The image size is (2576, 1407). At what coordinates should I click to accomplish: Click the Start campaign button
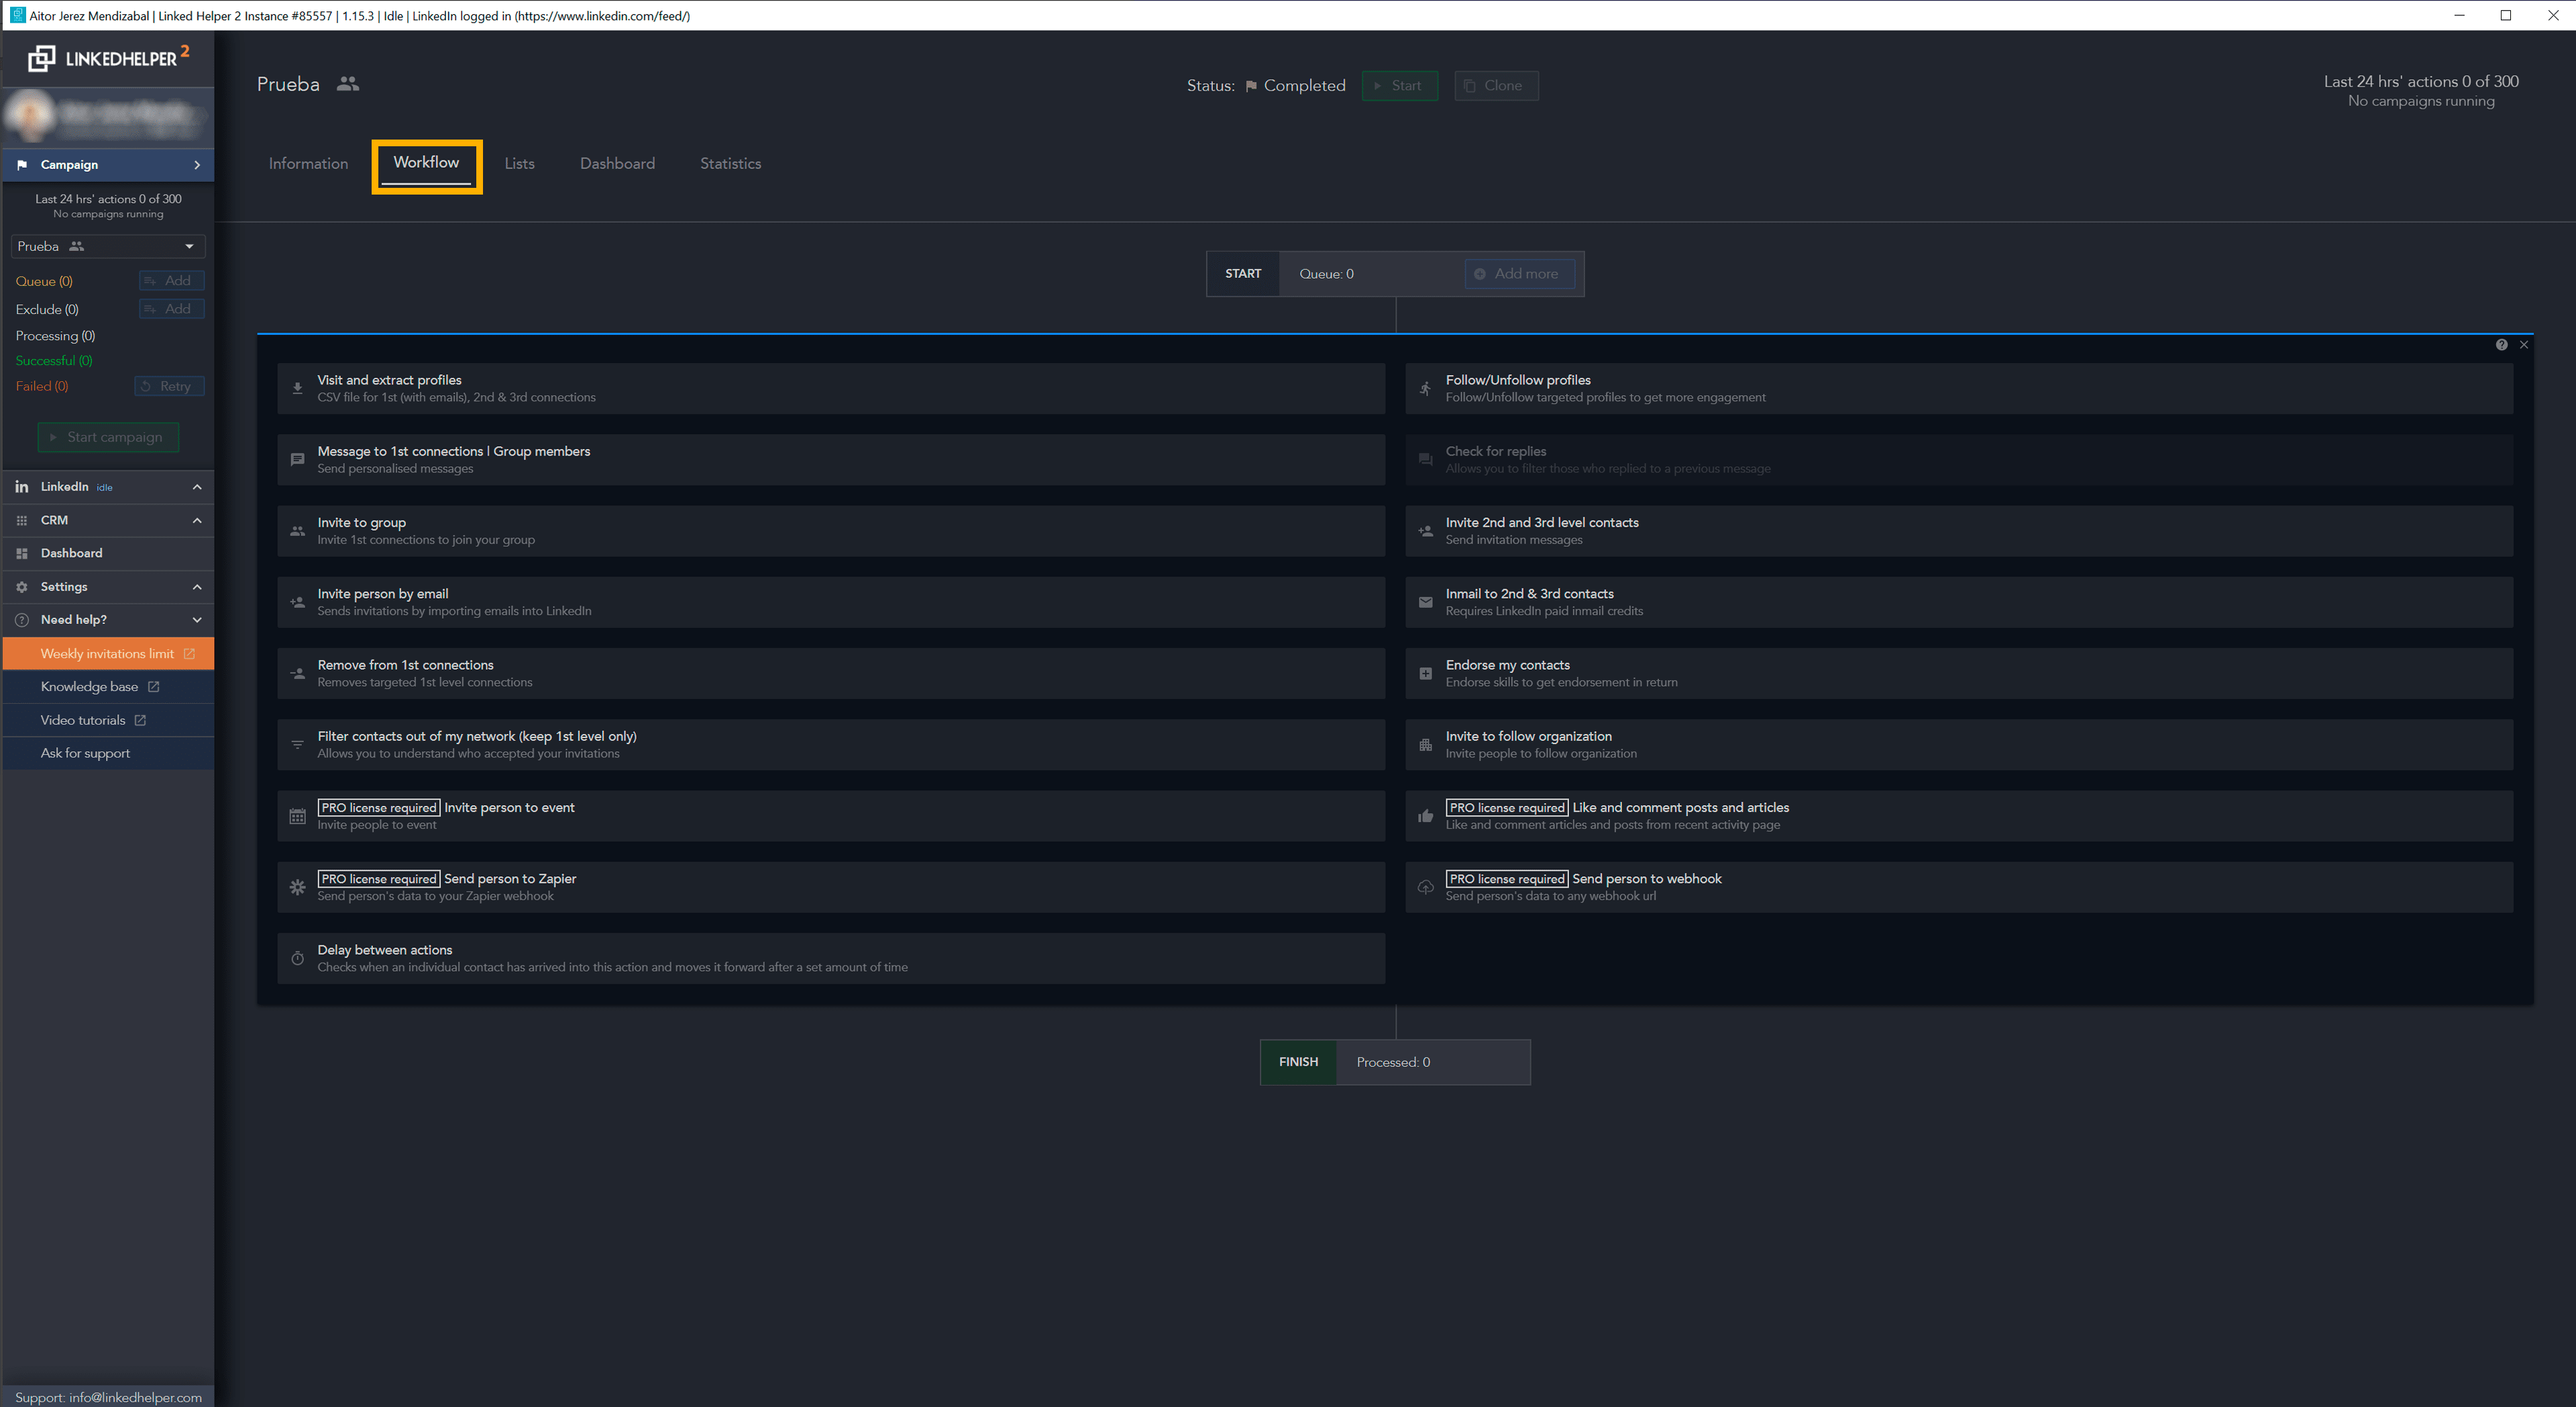tap(108, 437)
